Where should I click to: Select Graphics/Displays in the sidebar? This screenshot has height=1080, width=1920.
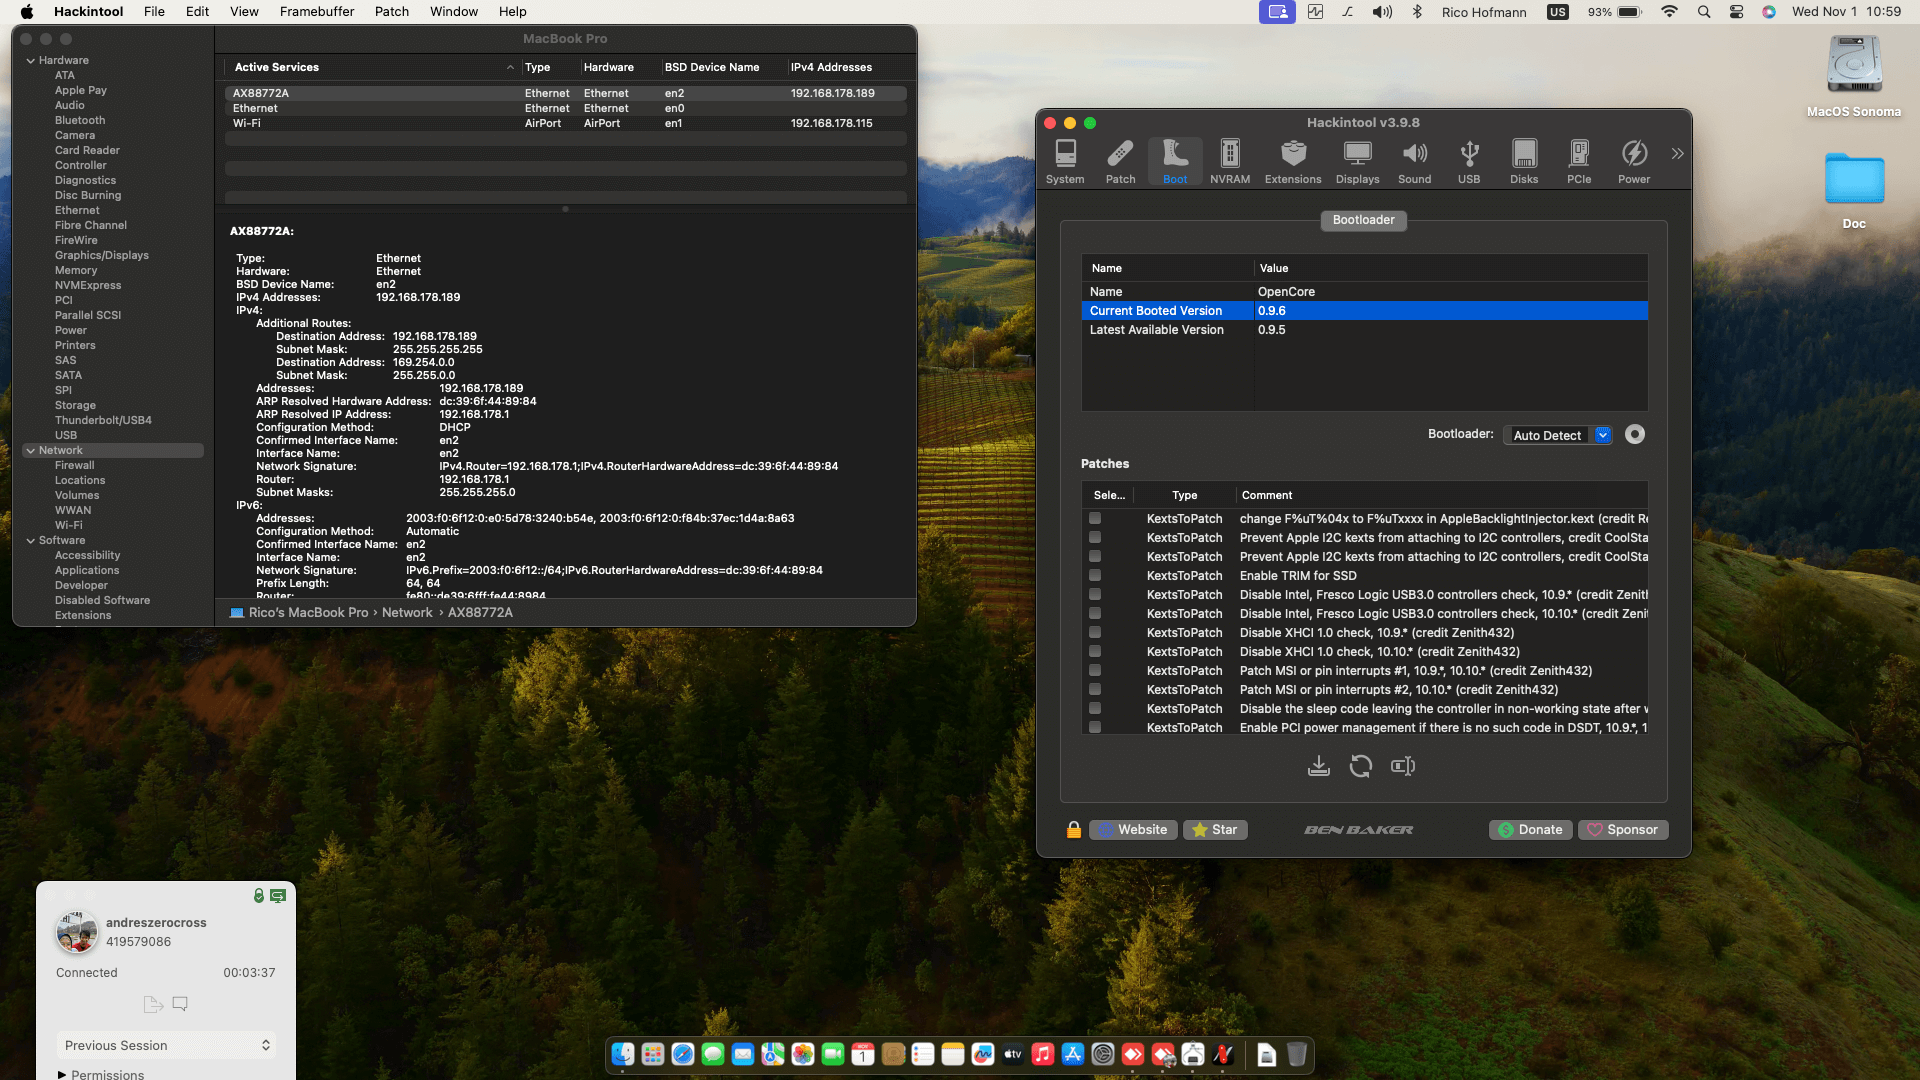pos(102,255)
